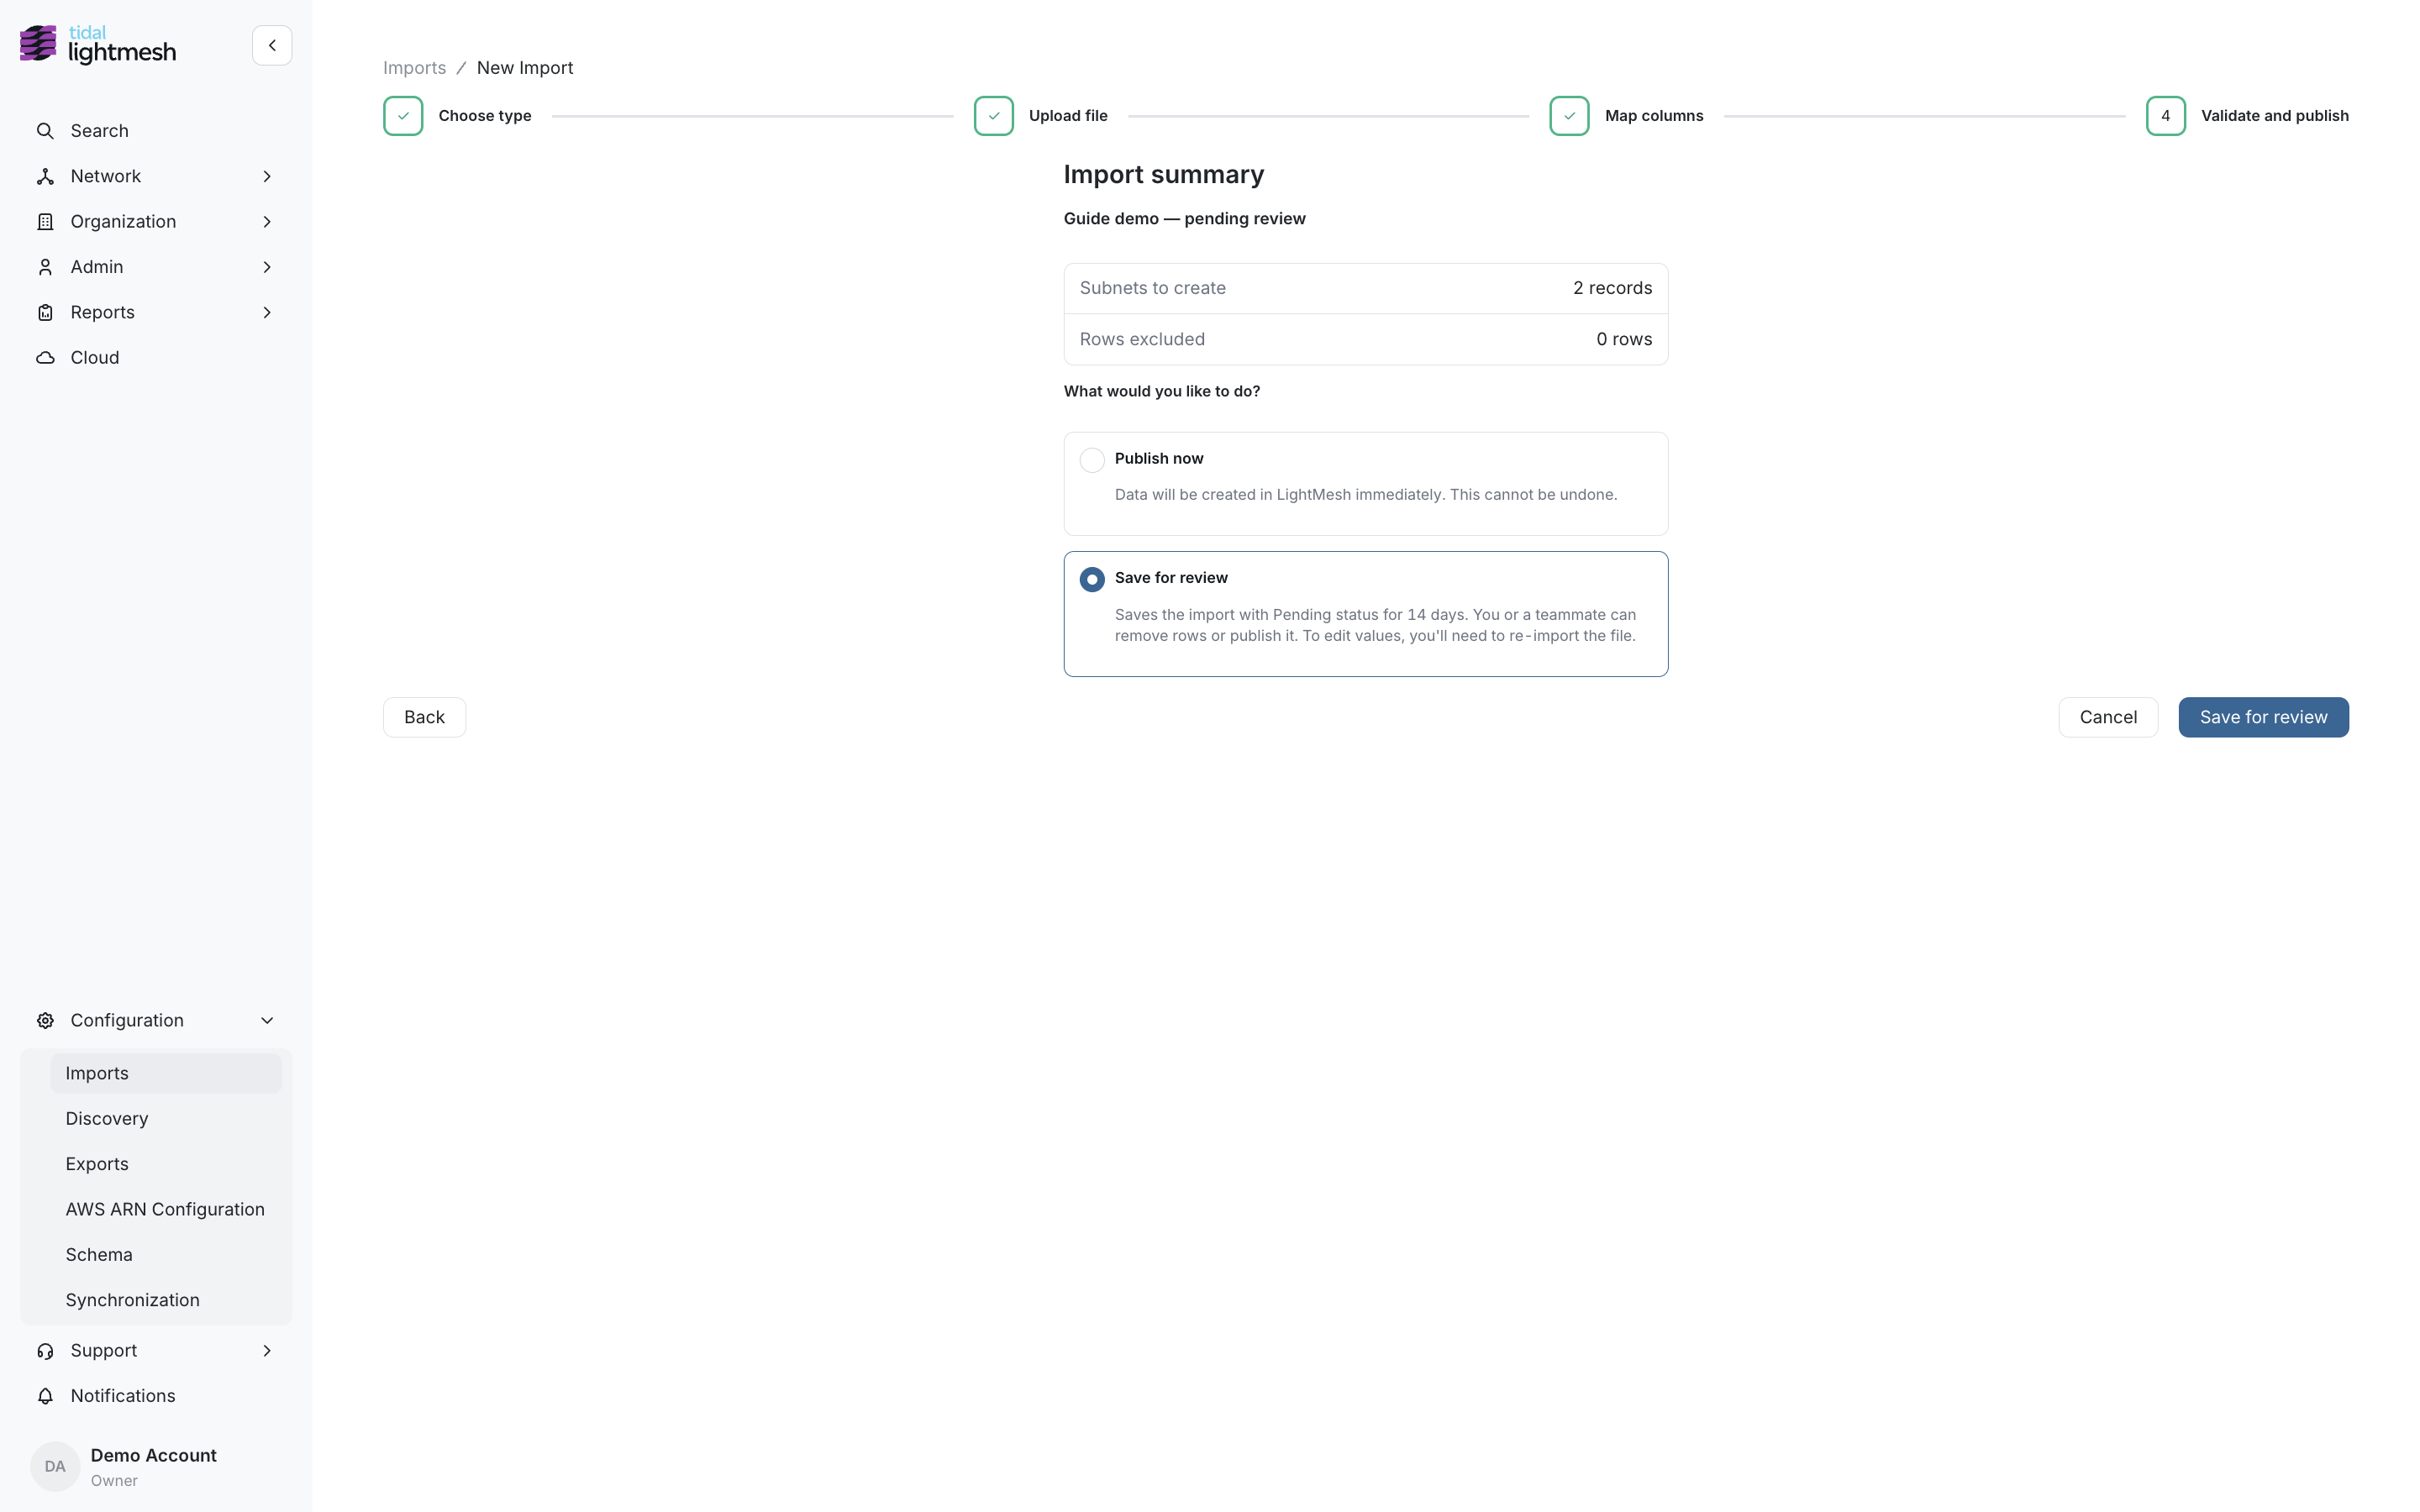Image resolution: width=2420 pixels, height=1512 pixels.
Task: Open AWS ARN Configuration
Action: [166, 1209]
